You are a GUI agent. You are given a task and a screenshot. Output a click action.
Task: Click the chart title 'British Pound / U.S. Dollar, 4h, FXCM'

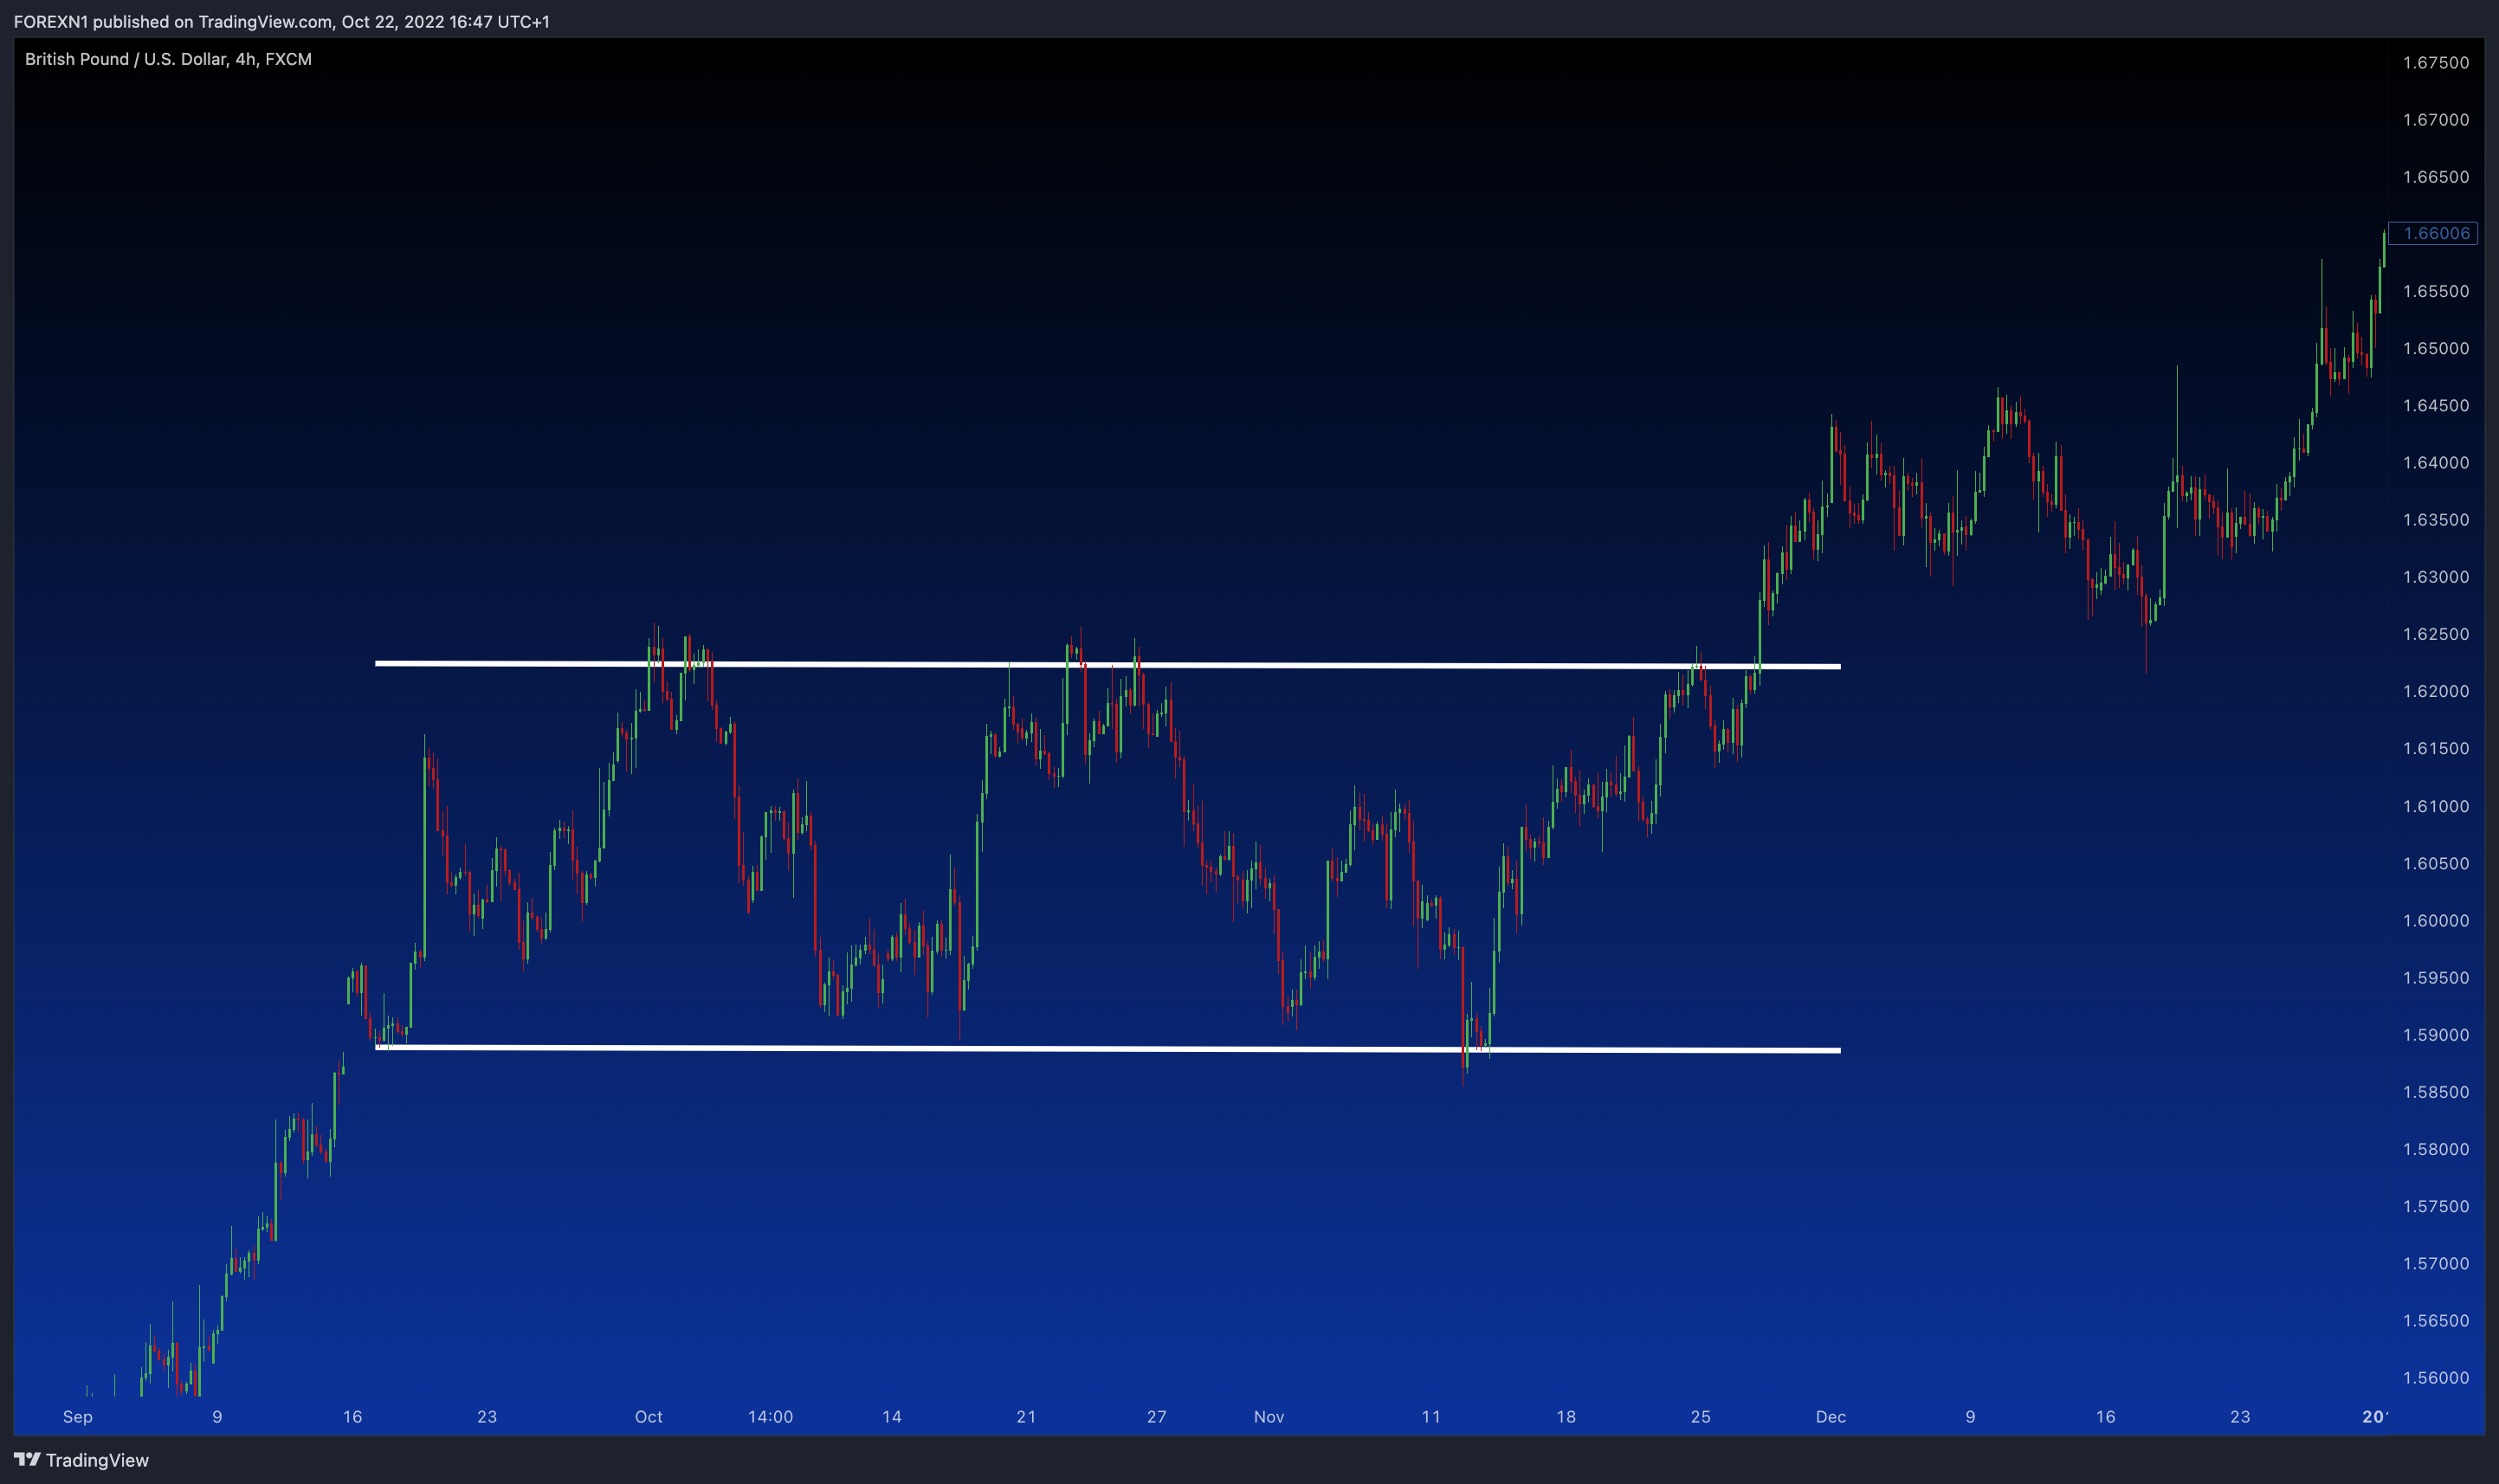tap(168, 59)
